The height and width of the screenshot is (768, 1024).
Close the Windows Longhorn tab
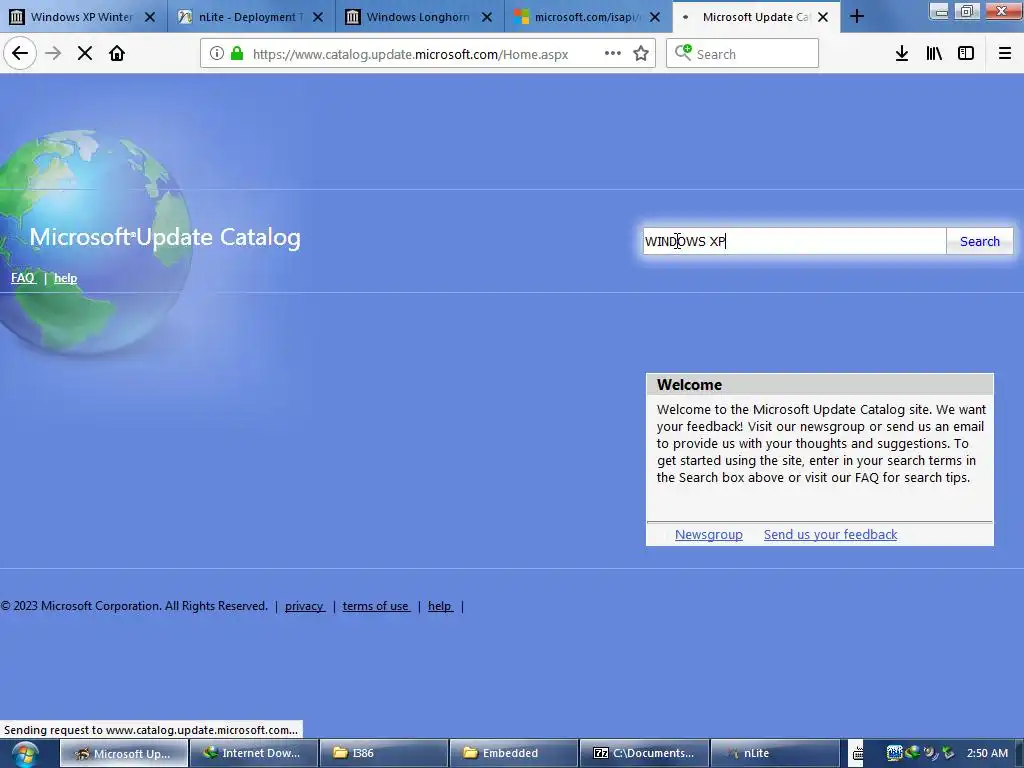487,17
